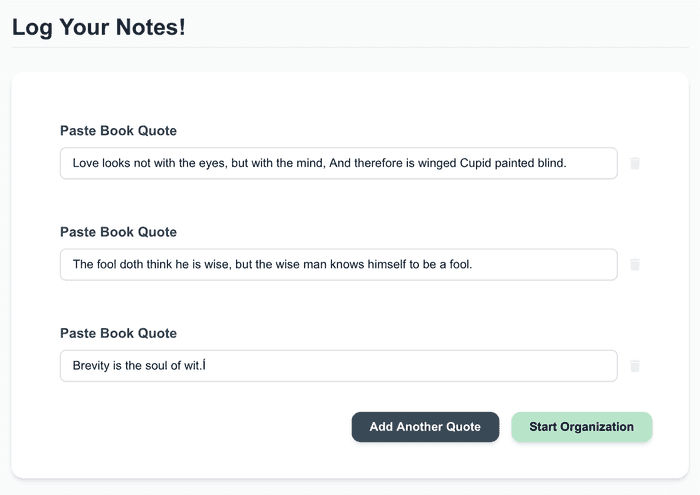Click the third "Paste Book Quote" label
The width and height of the screenshot is (700, 495).
click(x=118, y=333)
